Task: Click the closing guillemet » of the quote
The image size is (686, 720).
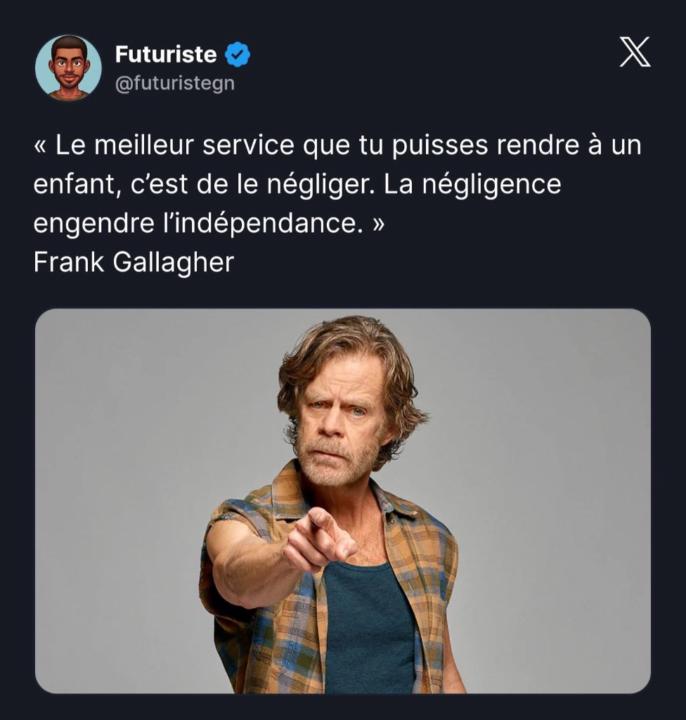Action: click(x=376, y=224)
